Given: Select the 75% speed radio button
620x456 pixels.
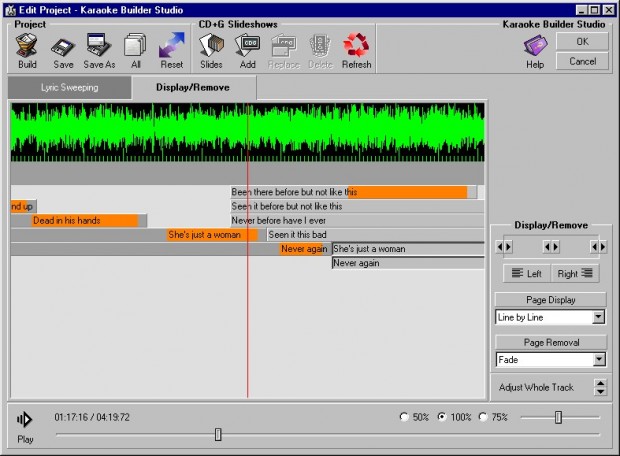Looking at the screenshot, I should [483, 417].
